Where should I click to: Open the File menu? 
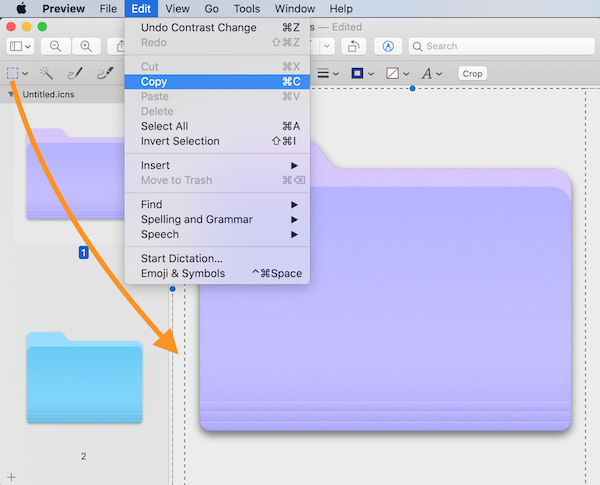click(x=108, y=8)
